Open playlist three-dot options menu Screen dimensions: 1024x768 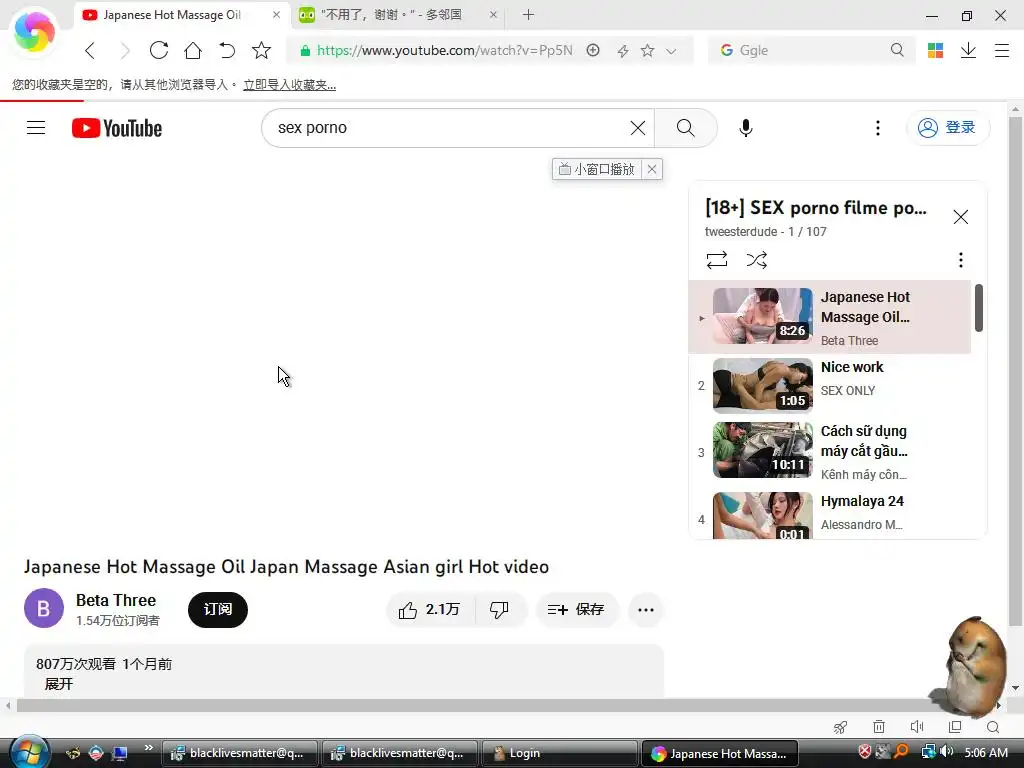961,260
